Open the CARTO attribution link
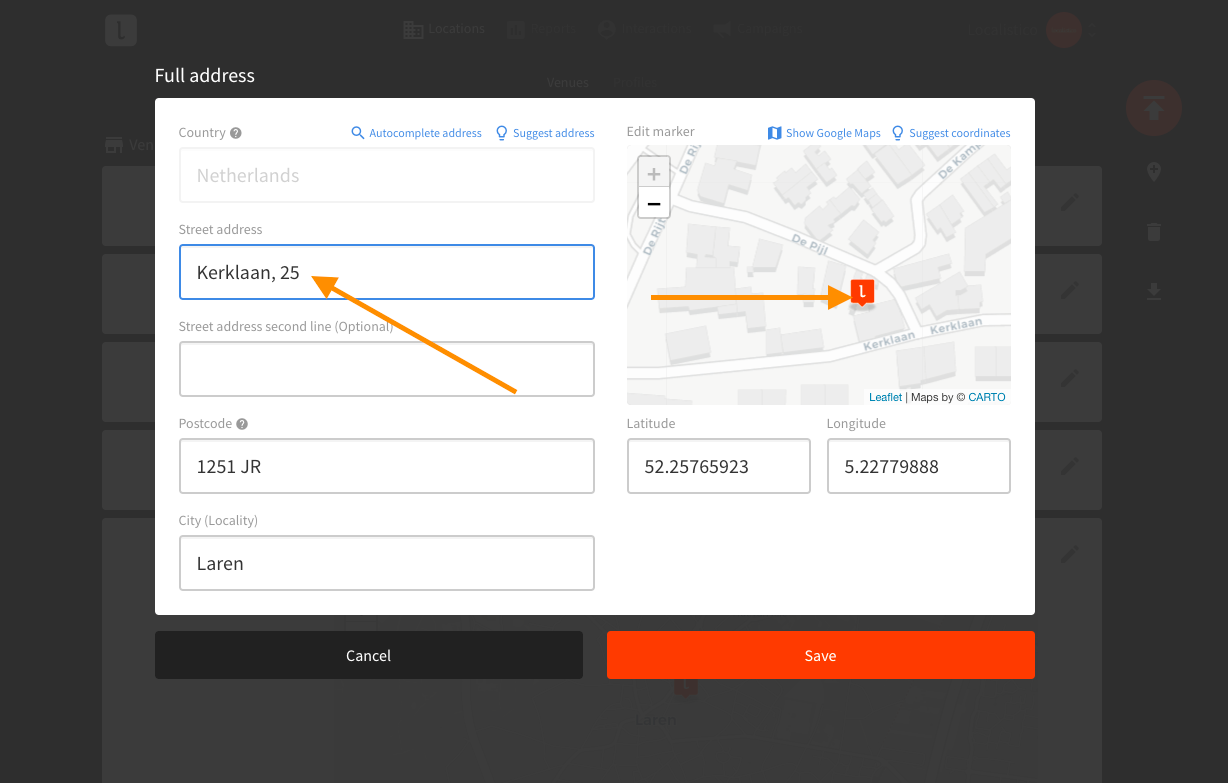Image resolution: width=1228 pixels, height=783 pixels. pyautogui.click(x=987, y=397)
